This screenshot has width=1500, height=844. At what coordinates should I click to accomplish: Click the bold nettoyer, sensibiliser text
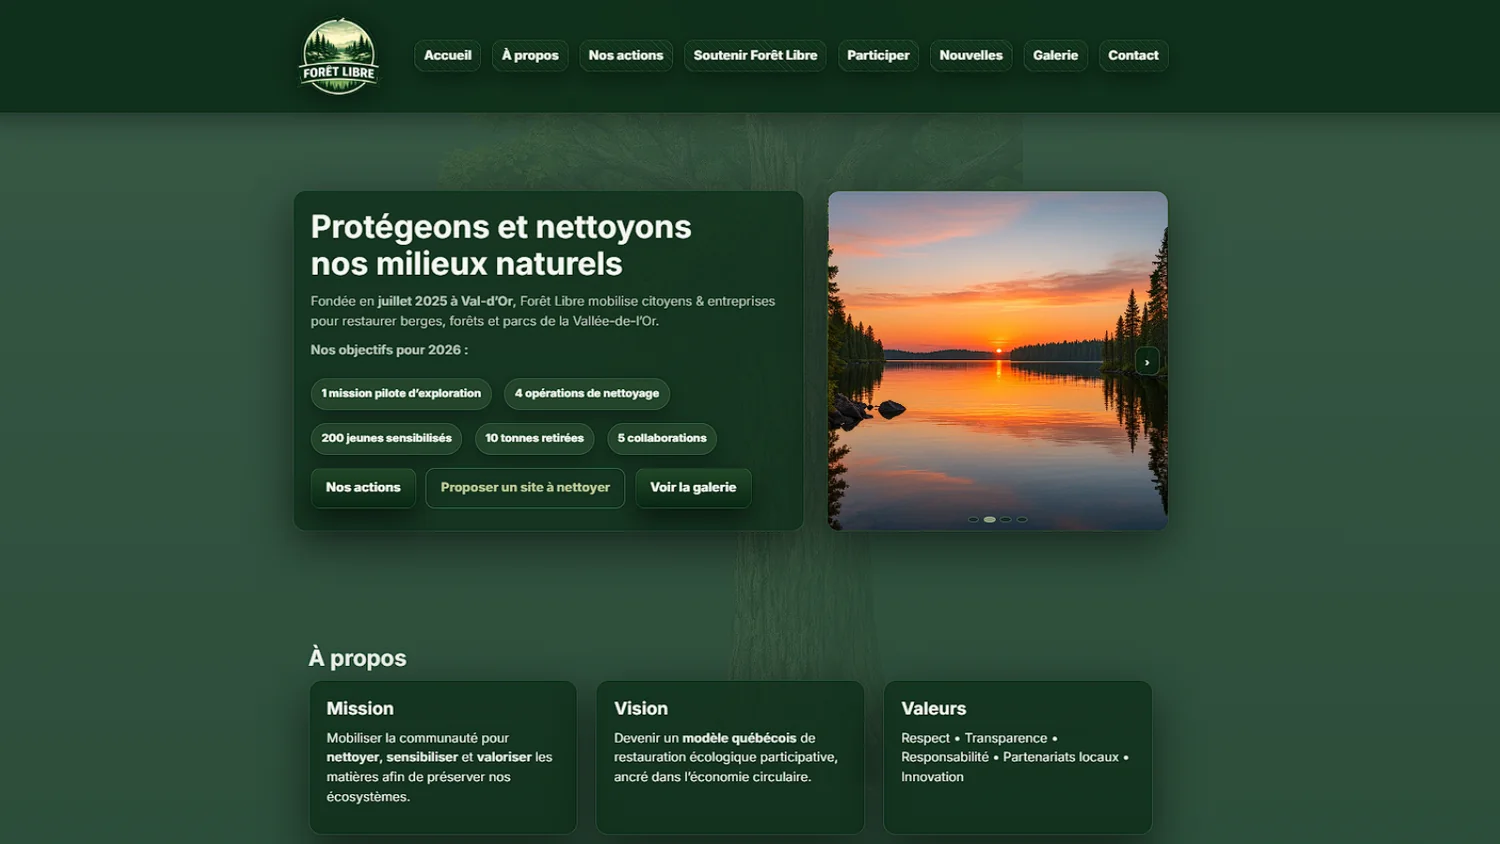coord(392,757)
